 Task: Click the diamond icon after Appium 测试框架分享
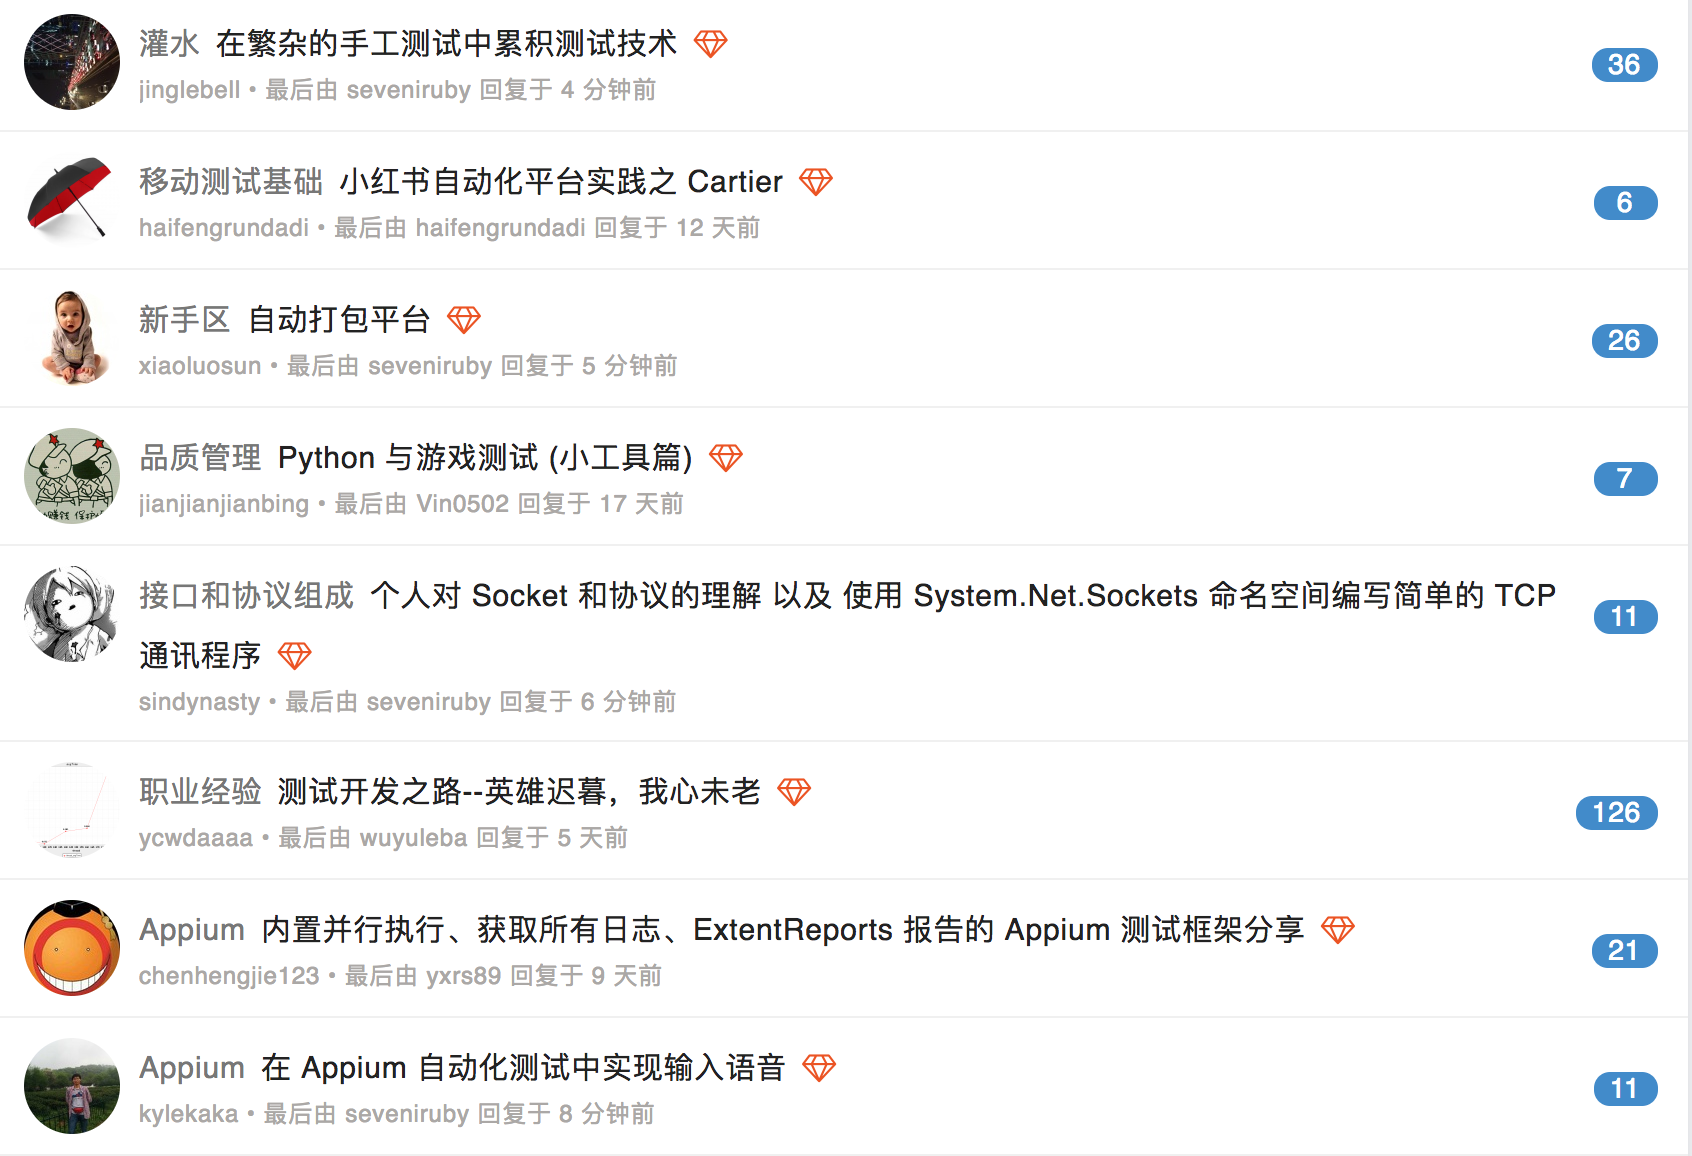[x=1338, y=930]
